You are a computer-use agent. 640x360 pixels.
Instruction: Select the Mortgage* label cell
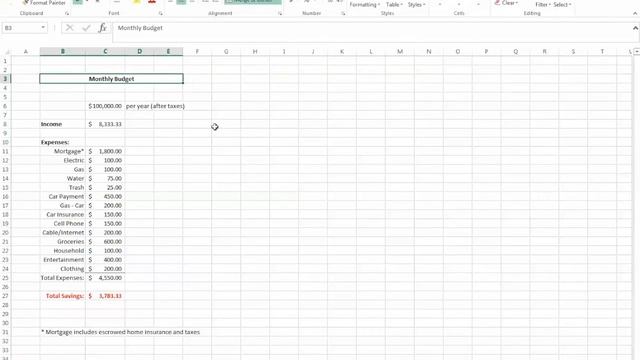62,151
